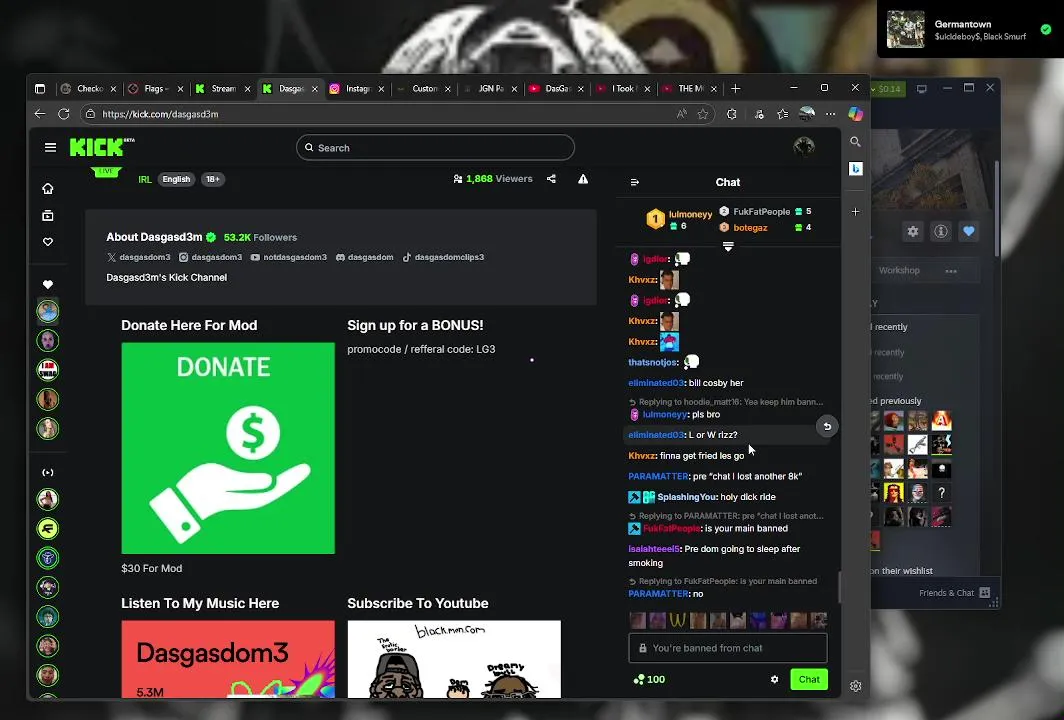Switch to the Flags browser tab

click(156, 89)
